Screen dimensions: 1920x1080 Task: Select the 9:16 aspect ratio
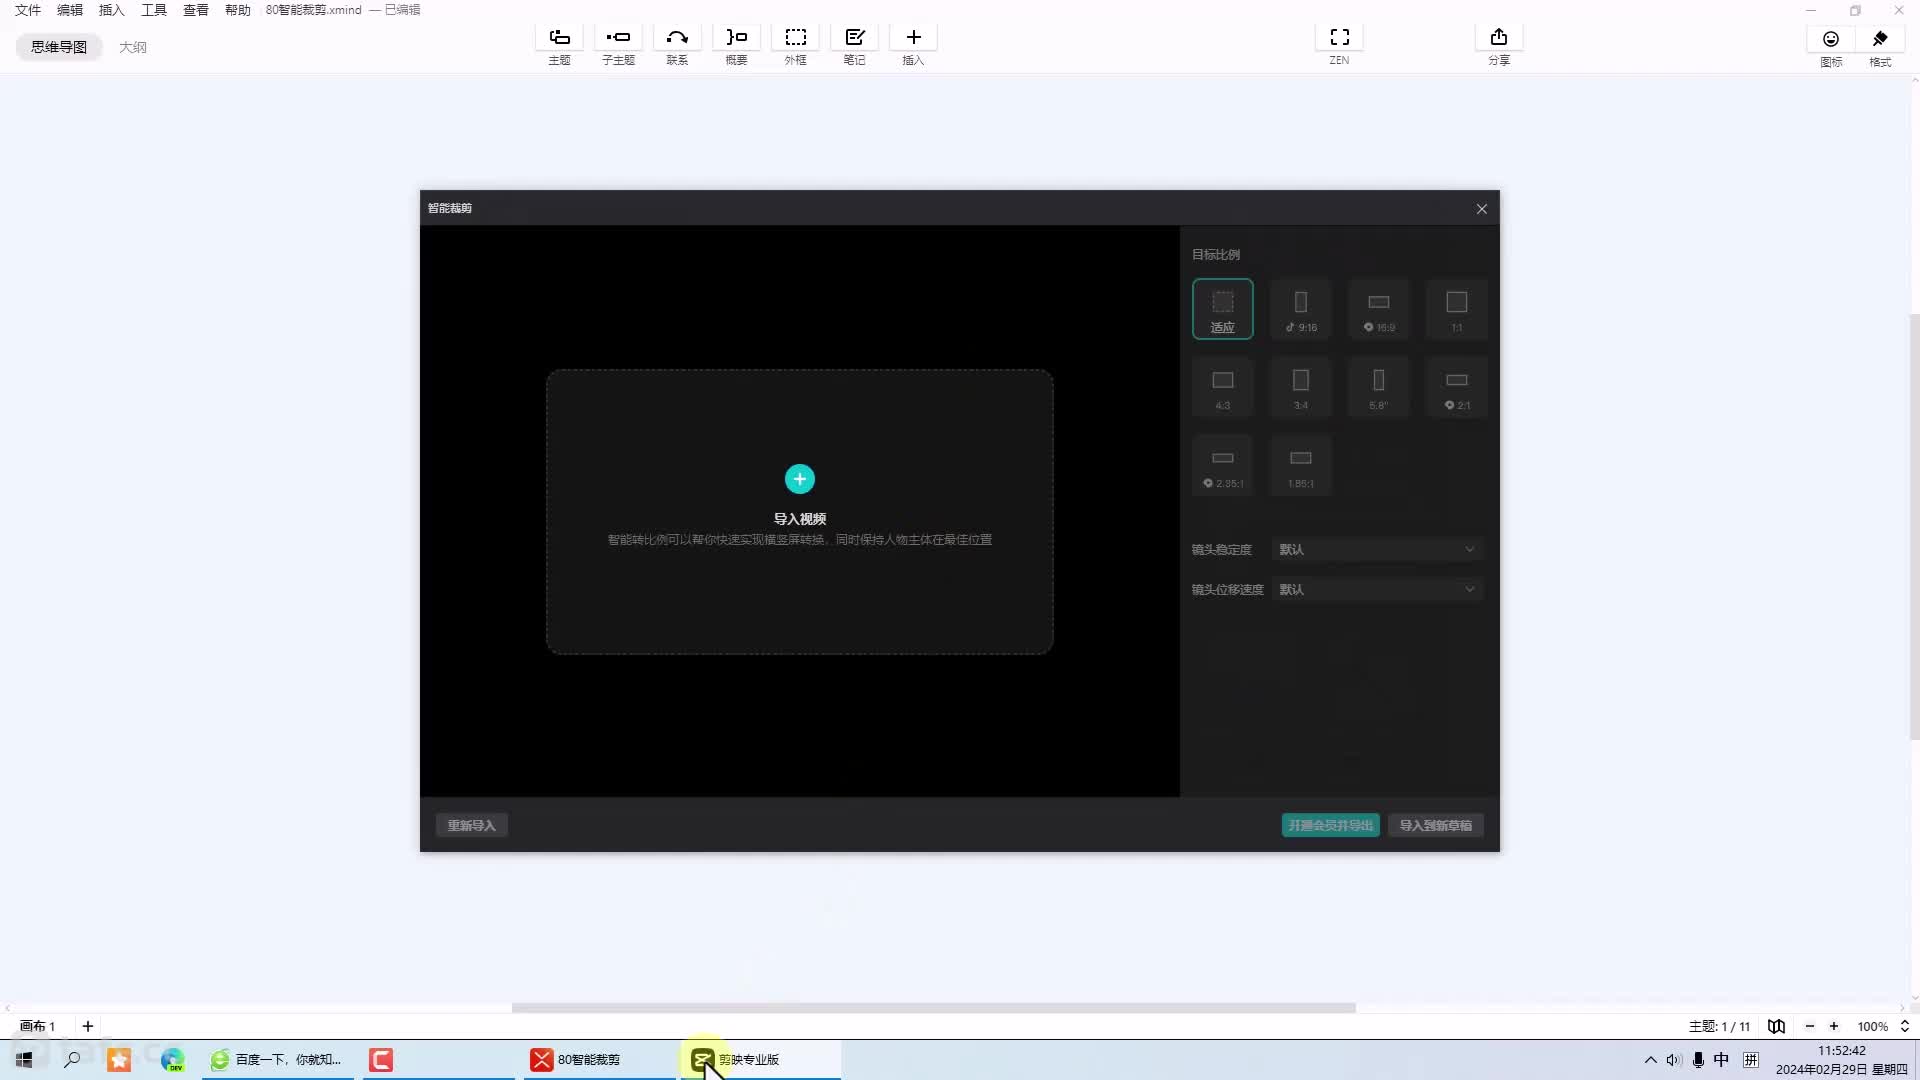pos(1300,309)
